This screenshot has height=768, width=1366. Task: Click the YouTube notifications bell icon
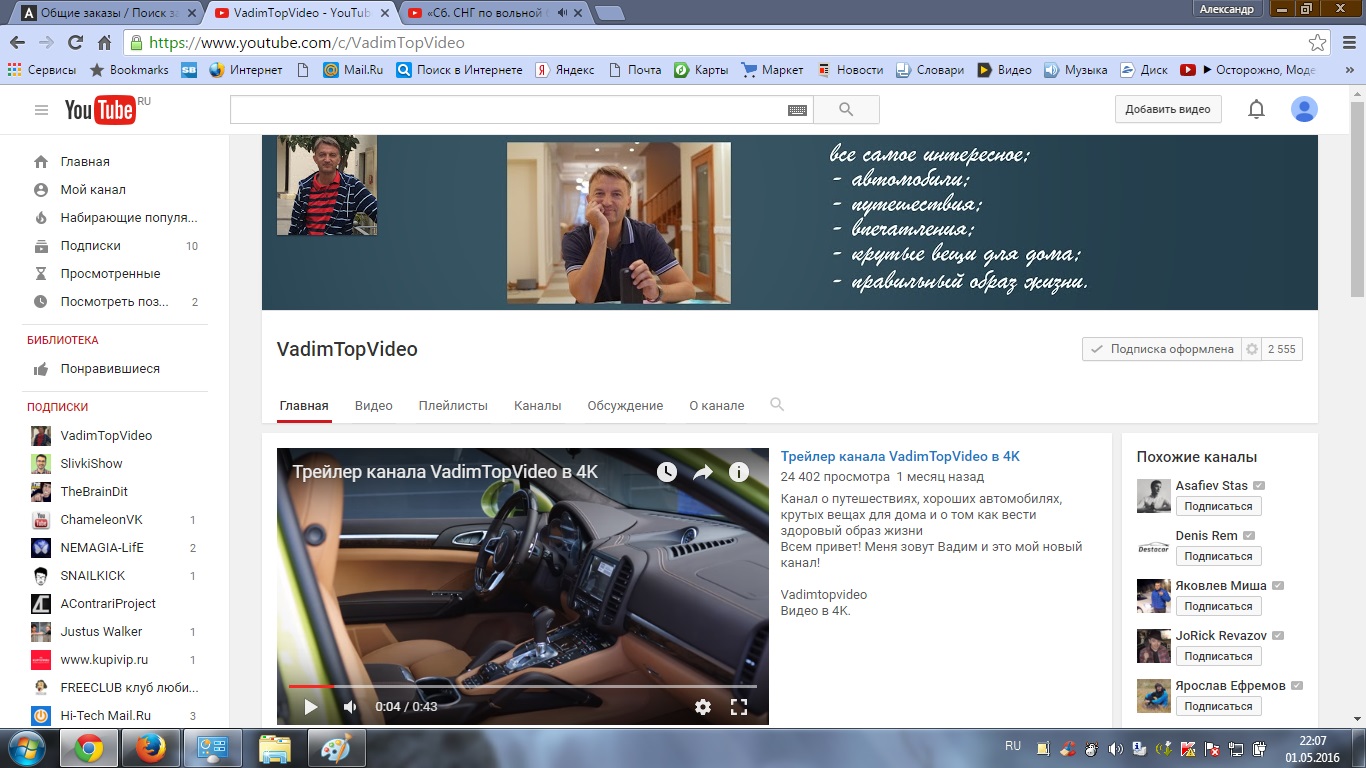[x=1257, y=110]
